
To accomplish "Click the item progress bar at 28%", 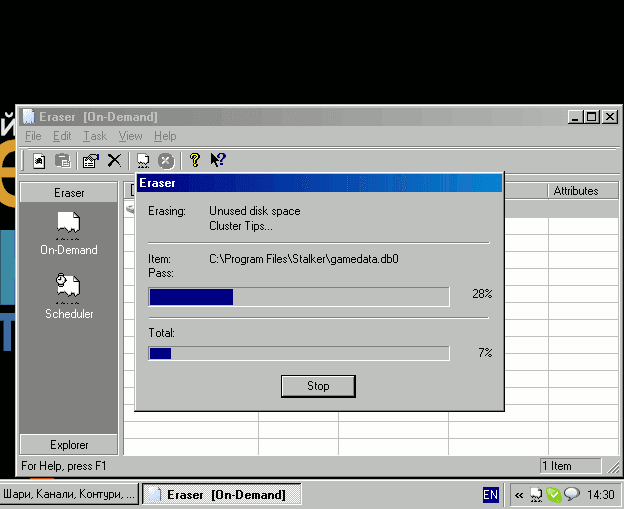I will point(299,297).
